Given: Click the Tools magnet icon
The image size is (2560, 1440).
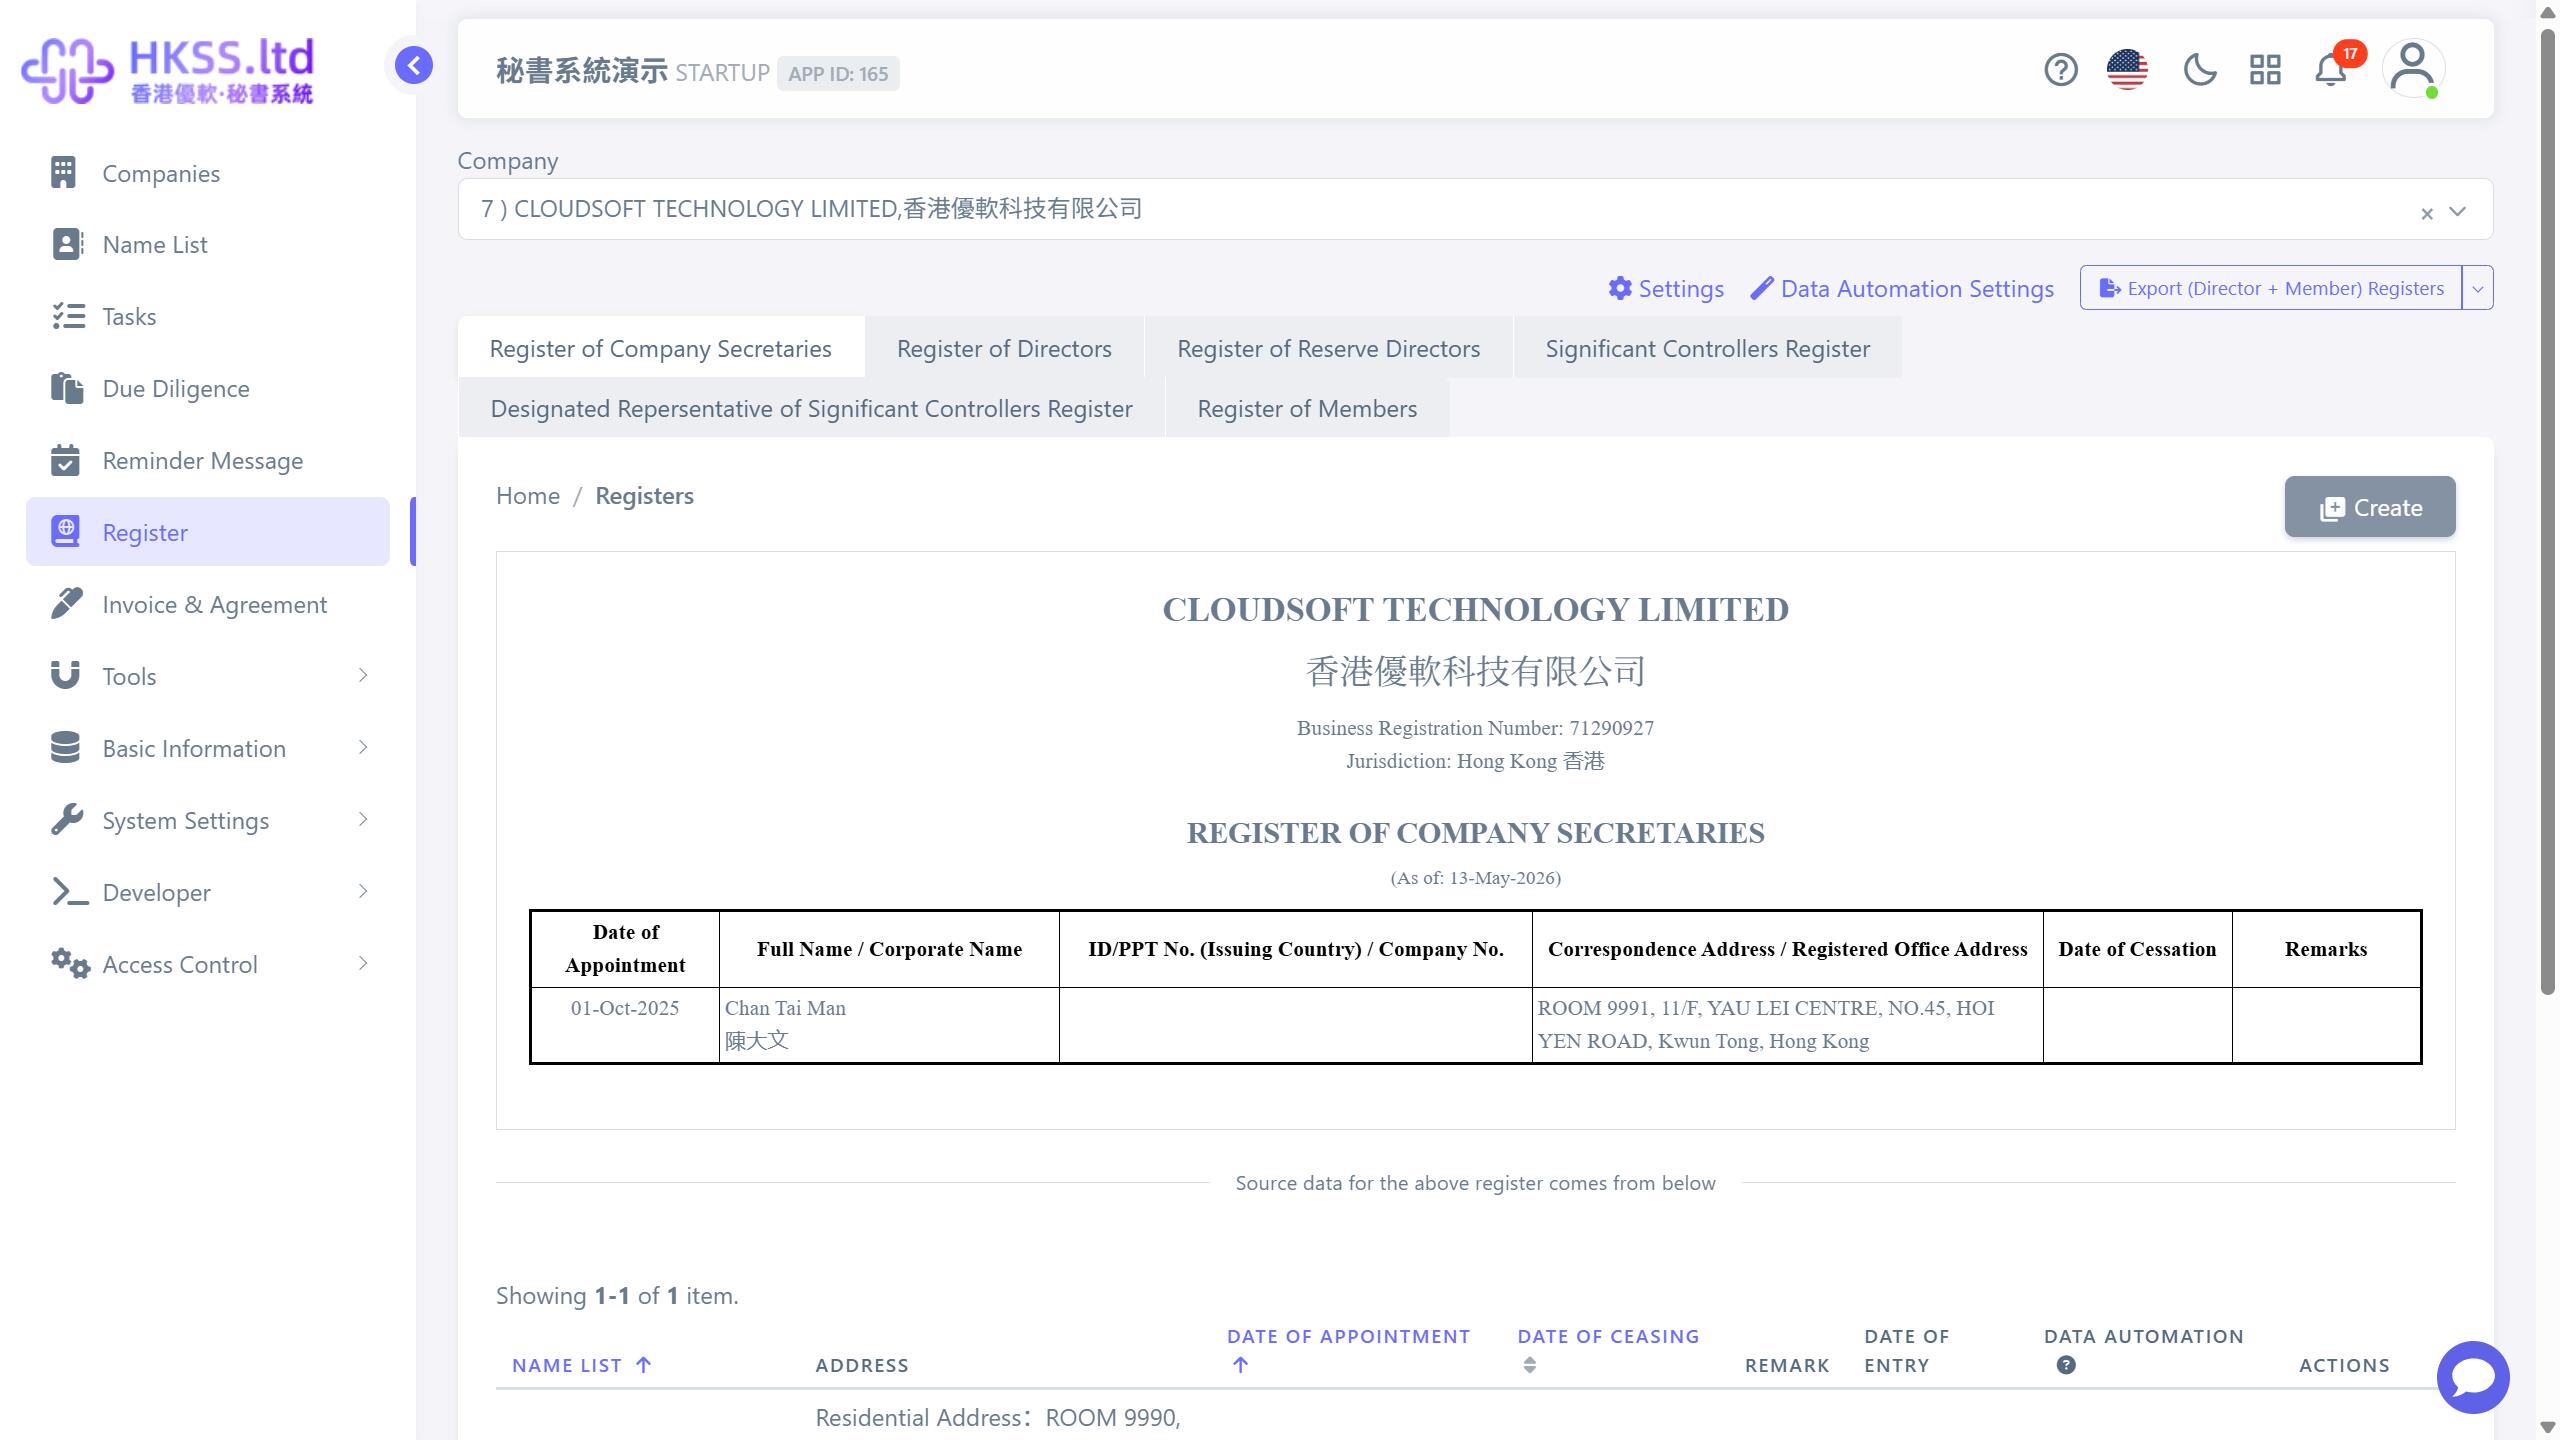Looking at the screenshot, I should click(65, 675).
